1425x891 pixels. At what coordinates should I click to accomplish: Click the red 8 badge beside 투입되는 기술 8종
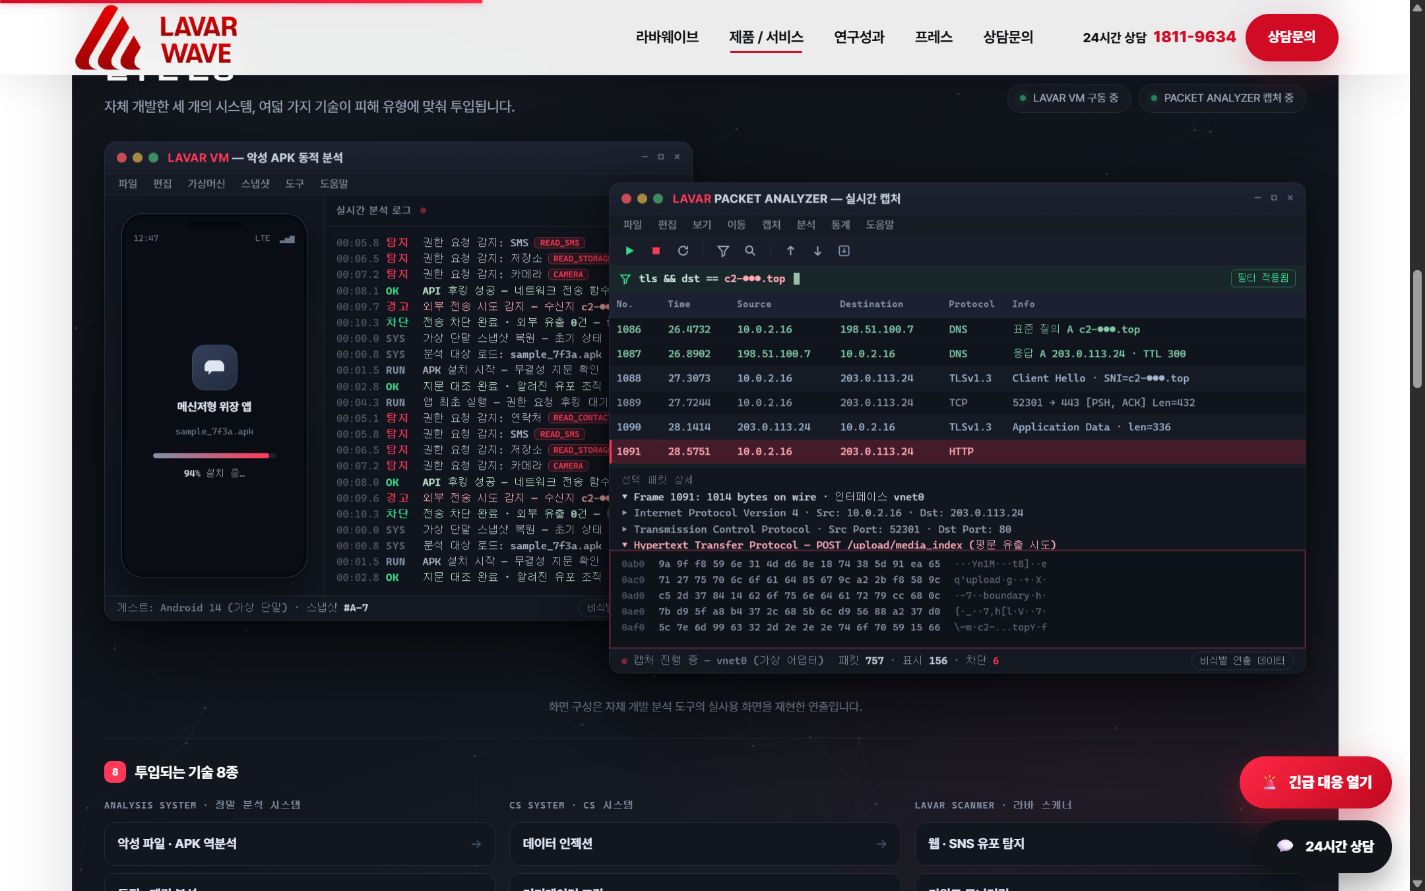tap(114, 772)
